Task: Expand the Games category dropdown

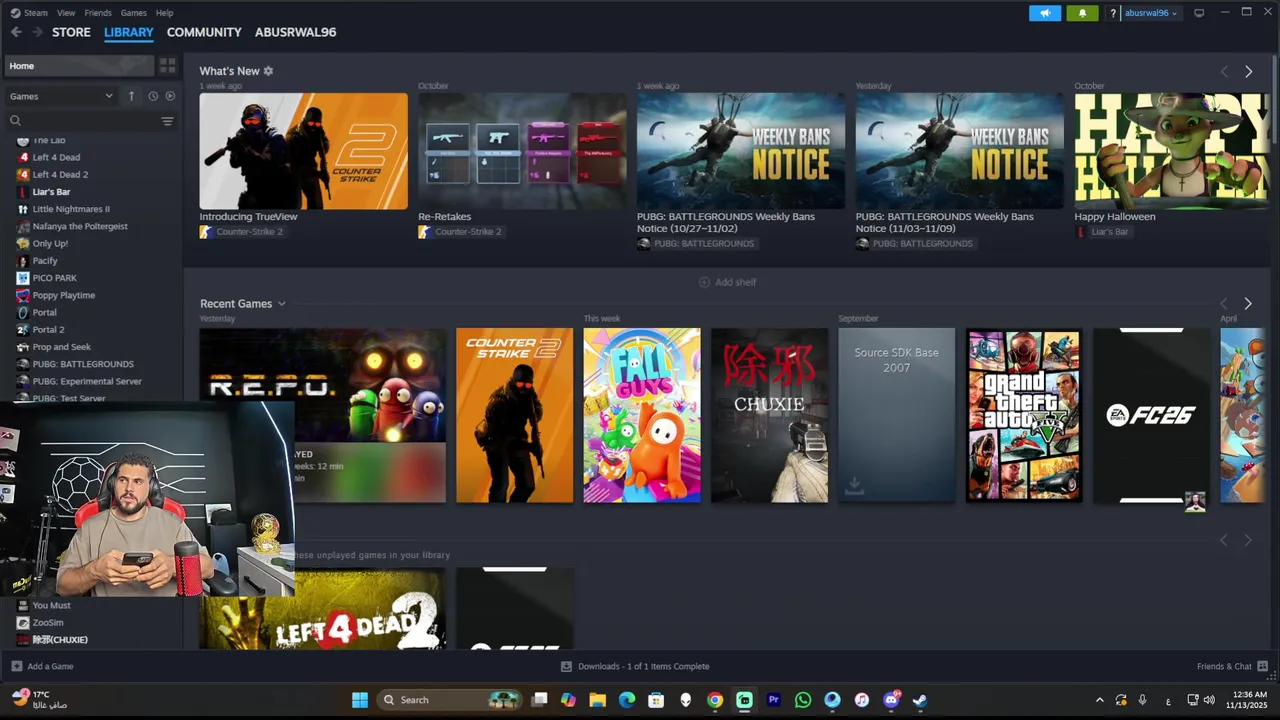Action: click(x=61, y=96)
